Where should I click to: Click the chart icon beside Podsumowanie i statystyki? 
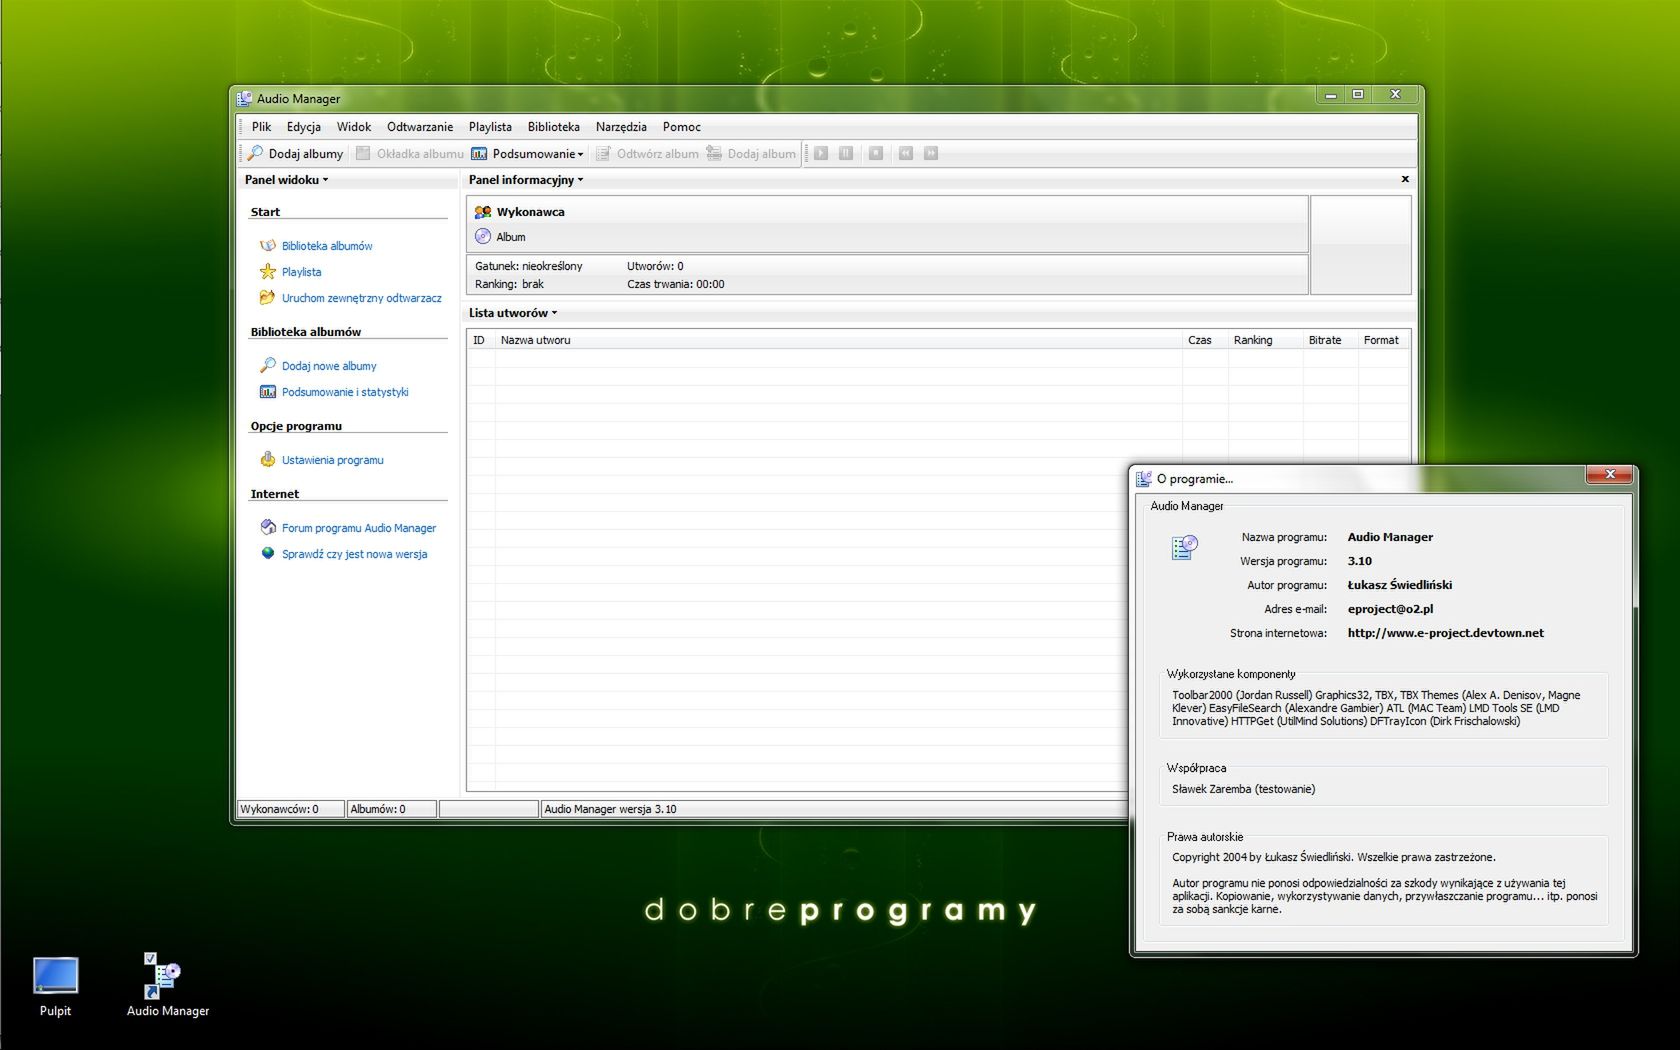coord(267,391)
